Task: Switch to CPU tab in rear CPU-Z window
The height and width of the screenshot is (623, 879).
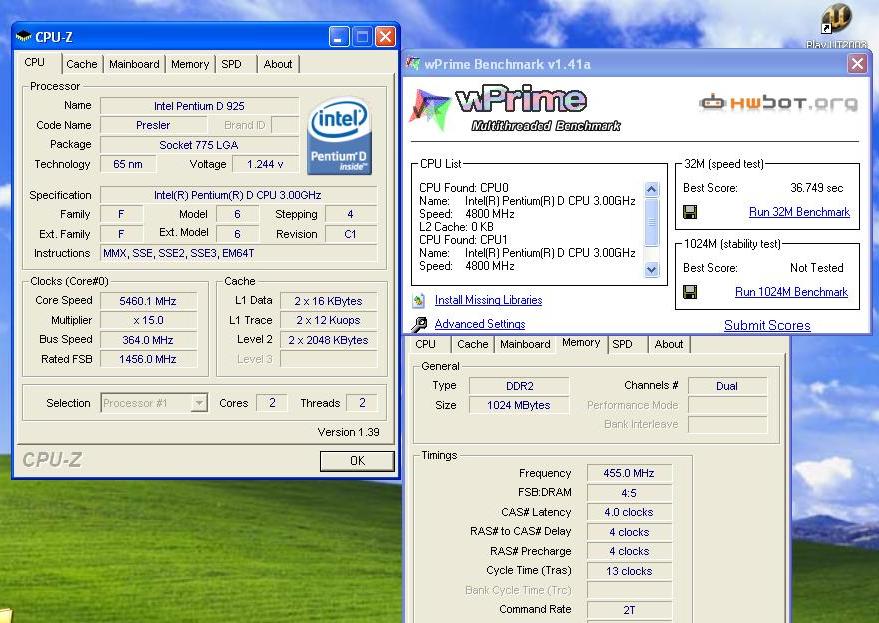Action: pos(425,344)
